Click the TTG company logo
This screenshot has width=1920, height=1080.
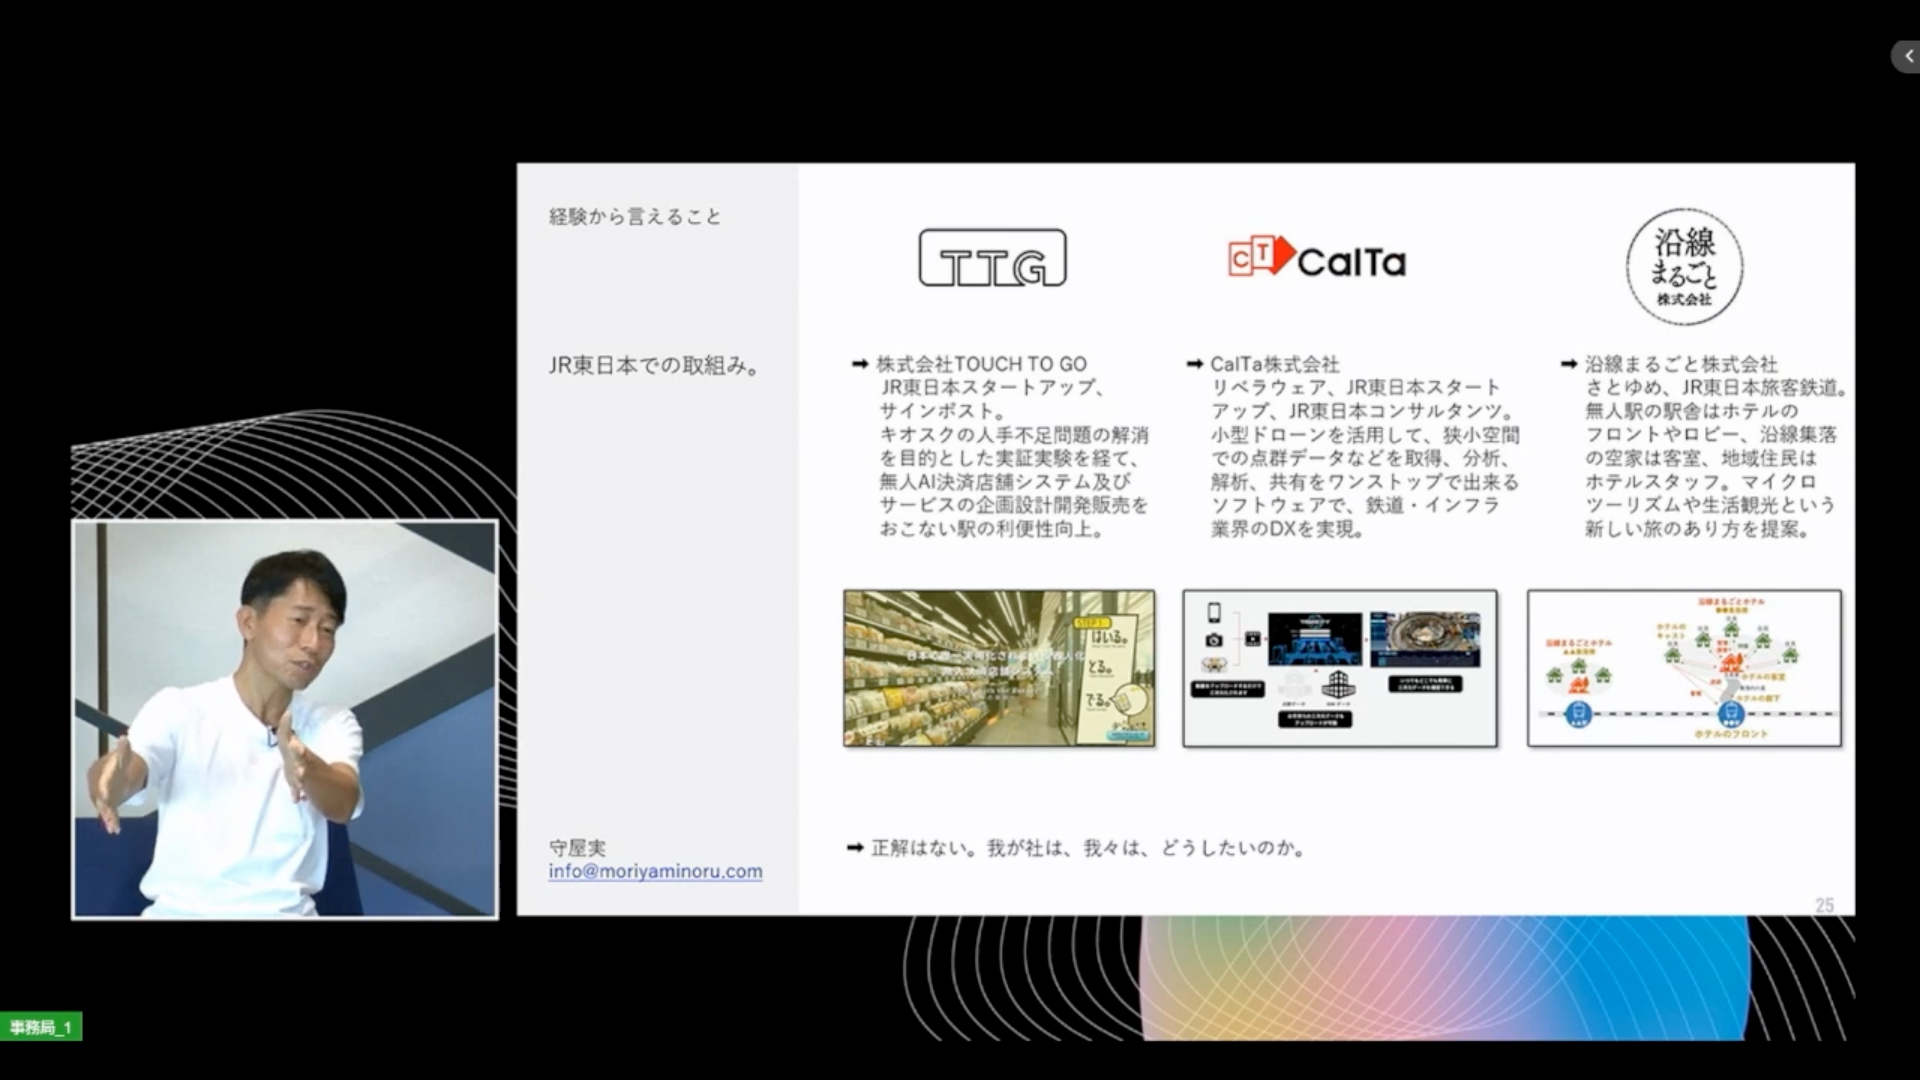992,258
